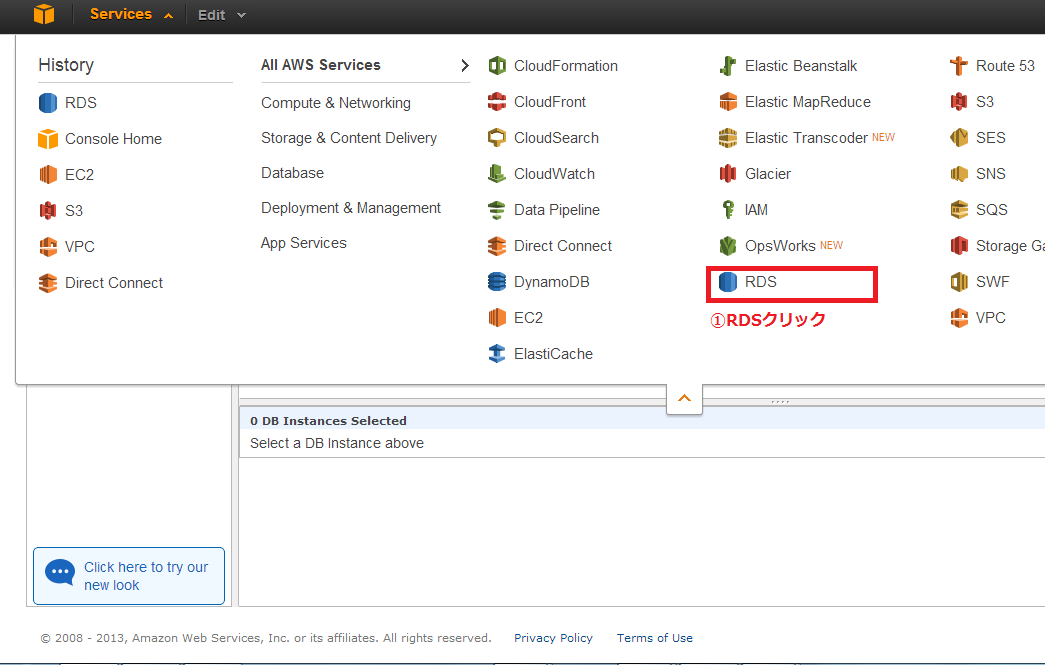Open the CloudWatch service link
The width and height of the screenshot is (1045, 665).
[554, 174]
